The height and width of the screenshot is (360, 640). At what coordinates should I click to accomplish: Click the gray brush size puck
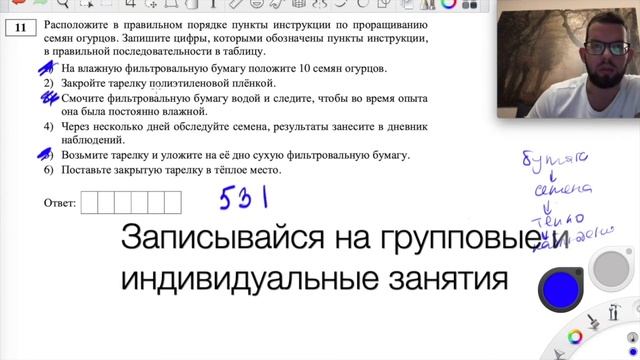(611, 269)
